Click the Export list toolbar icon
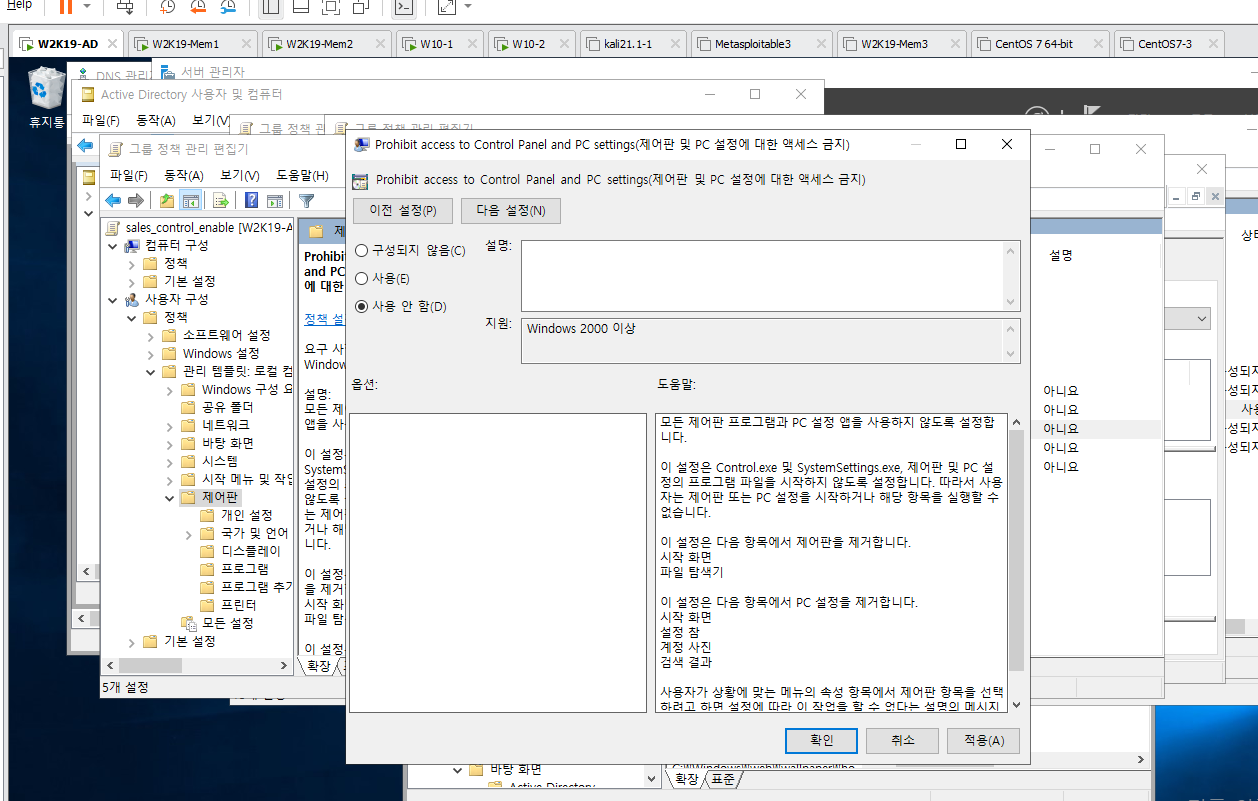 pos(221,200)
